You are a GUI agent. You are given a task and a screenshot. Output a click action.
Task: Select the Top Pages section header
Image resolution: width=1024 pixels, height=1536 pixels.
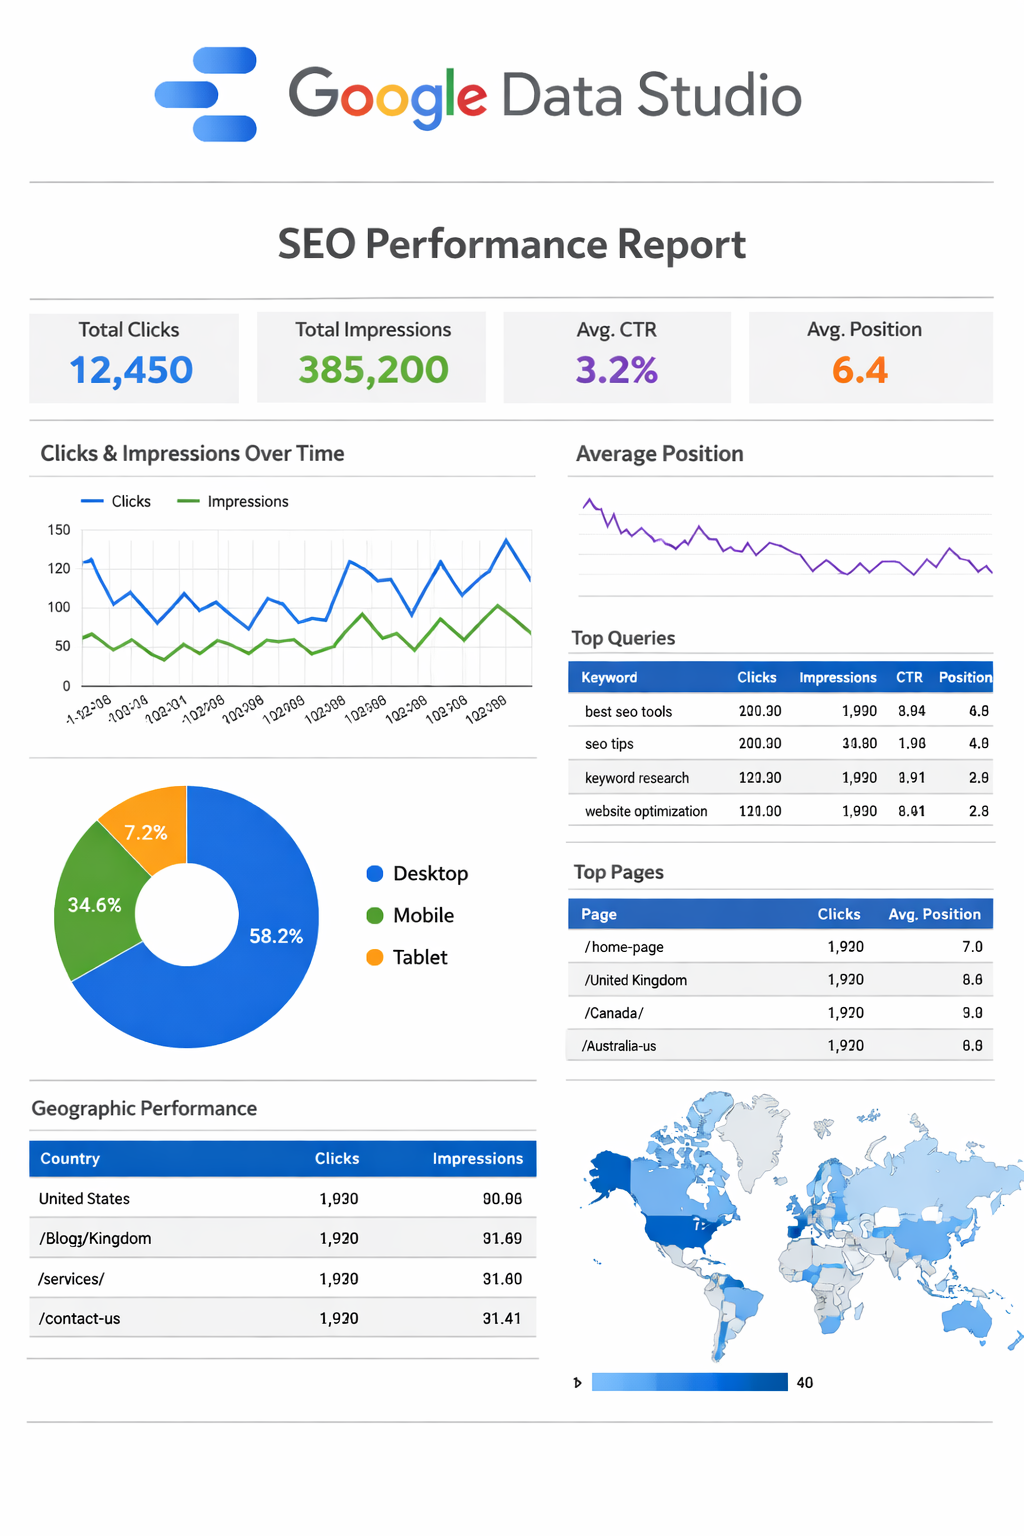point(618,872)
